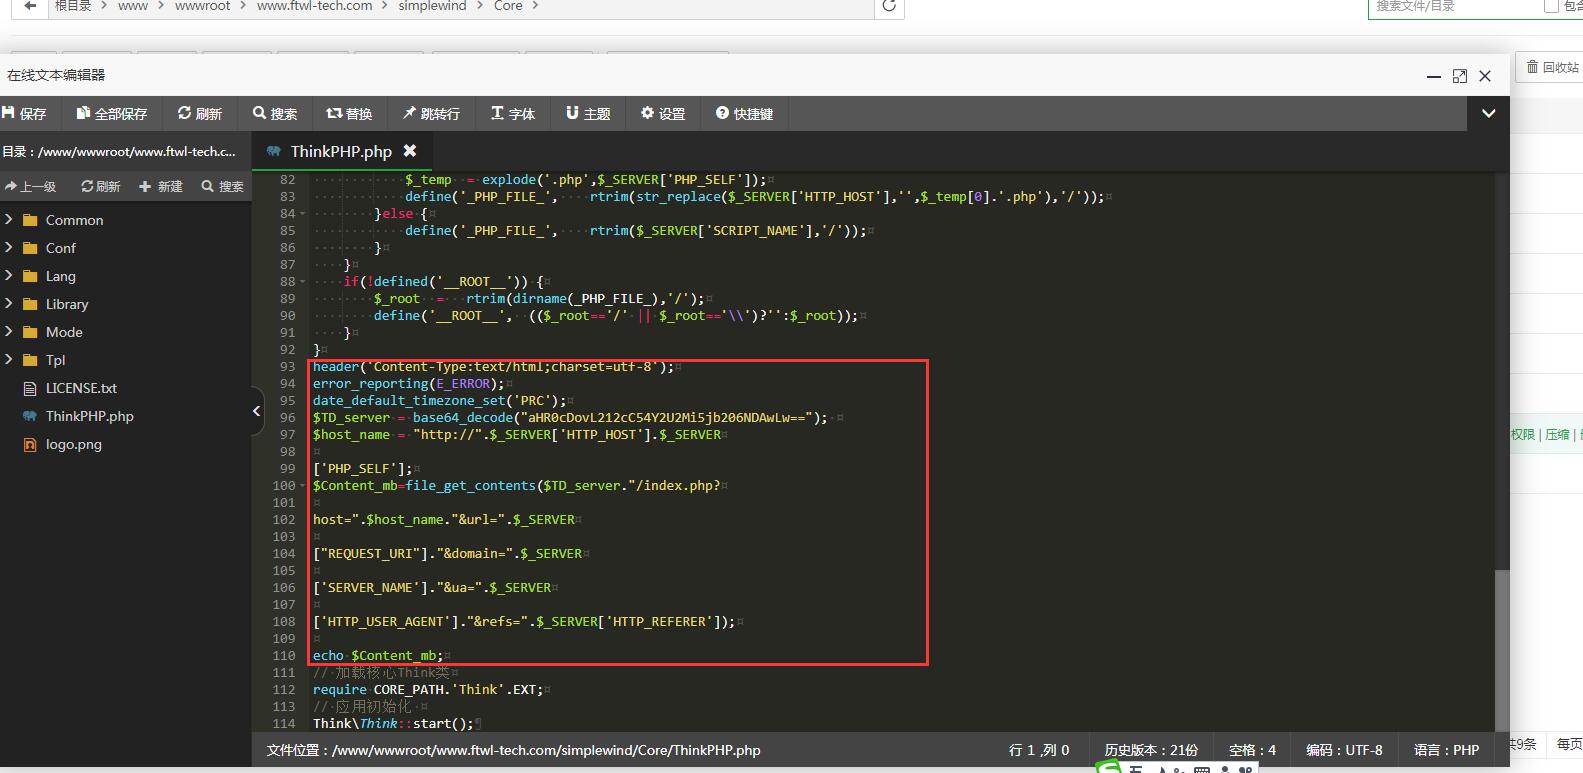1583x773 pixels.
Task: Show the 快捷键 shortcuts help
Action: pyautogui.click(x=745, y=114)
